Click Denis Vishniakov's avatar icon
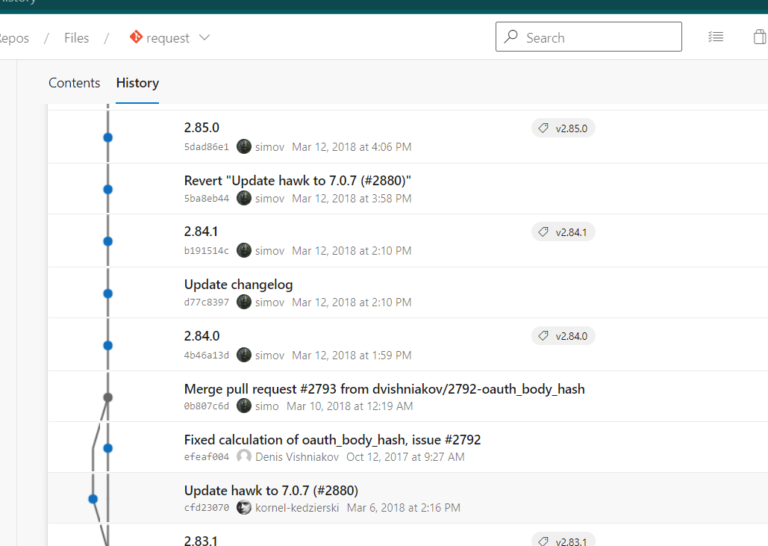 point(244,456)
